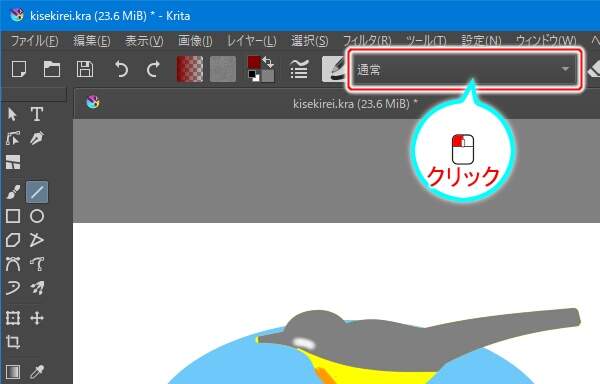Select the Transform tool
Viewport: 600px width, 384px height.
click(x=13, y=318)
